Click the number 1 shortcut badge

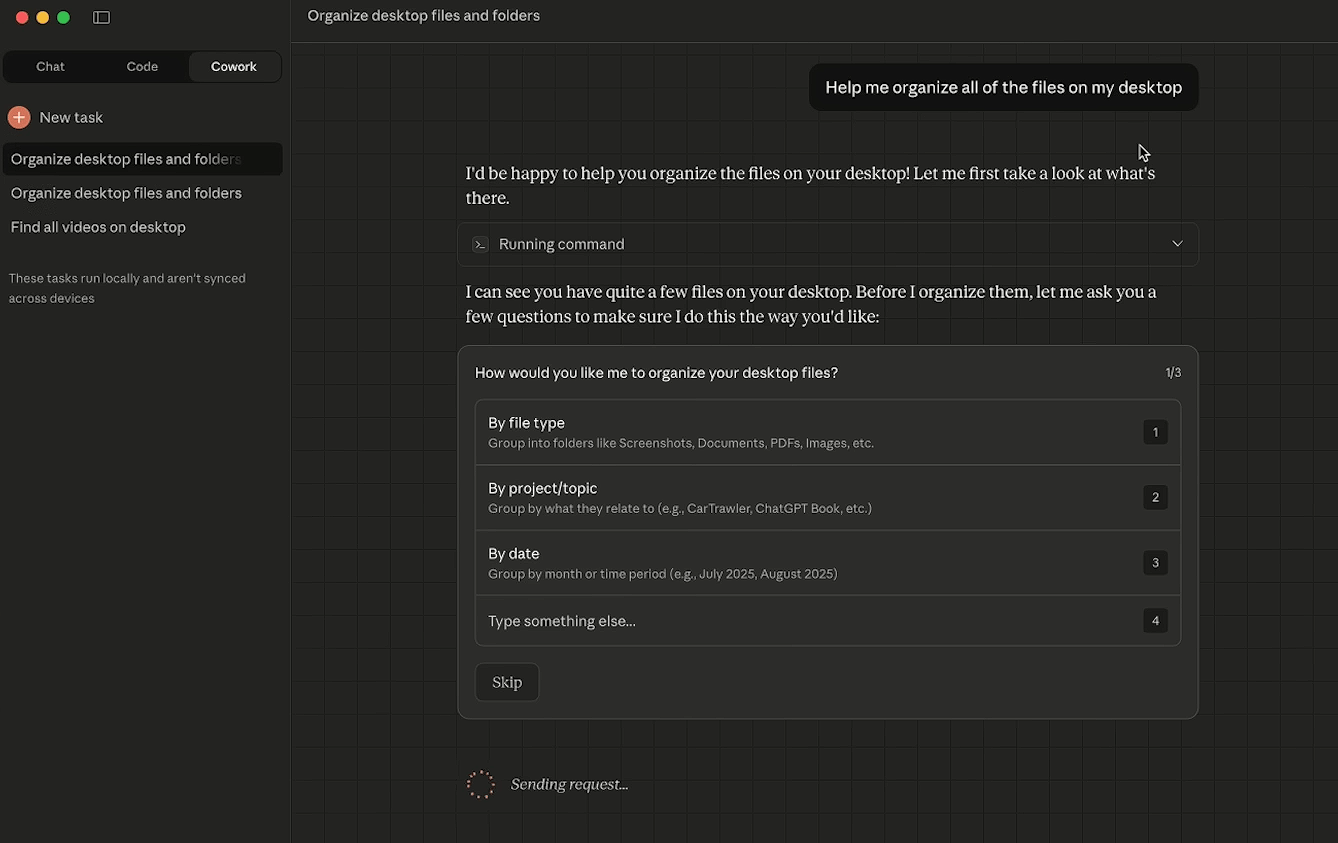[x=1155, y=432]
